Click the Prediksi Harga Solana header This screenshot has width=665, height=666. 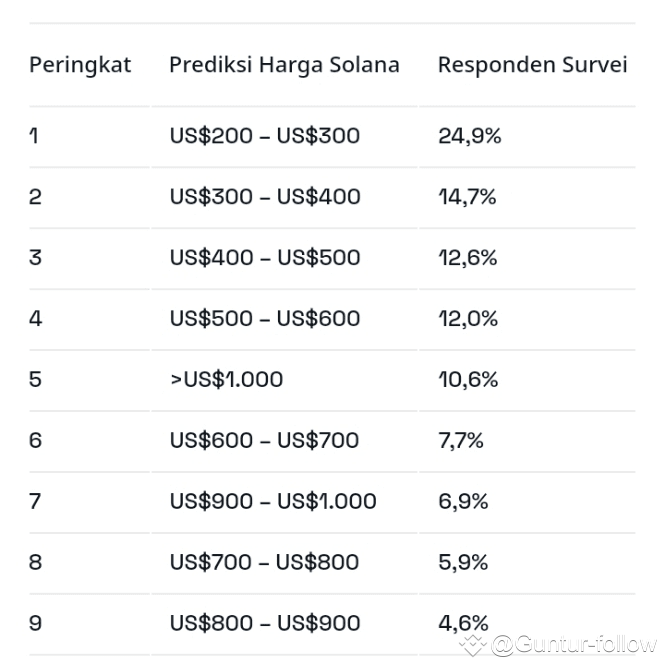[284, 65]
